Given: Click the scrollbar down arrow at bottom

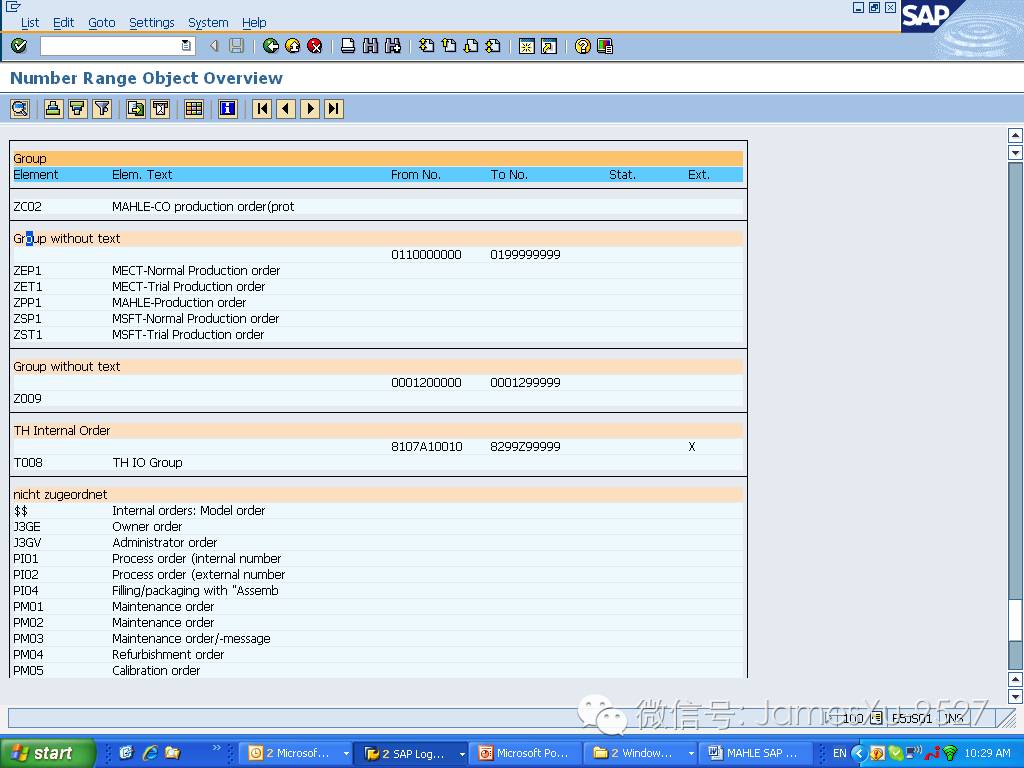Looking at the screenshot, I should click(x=1015, y=697).
